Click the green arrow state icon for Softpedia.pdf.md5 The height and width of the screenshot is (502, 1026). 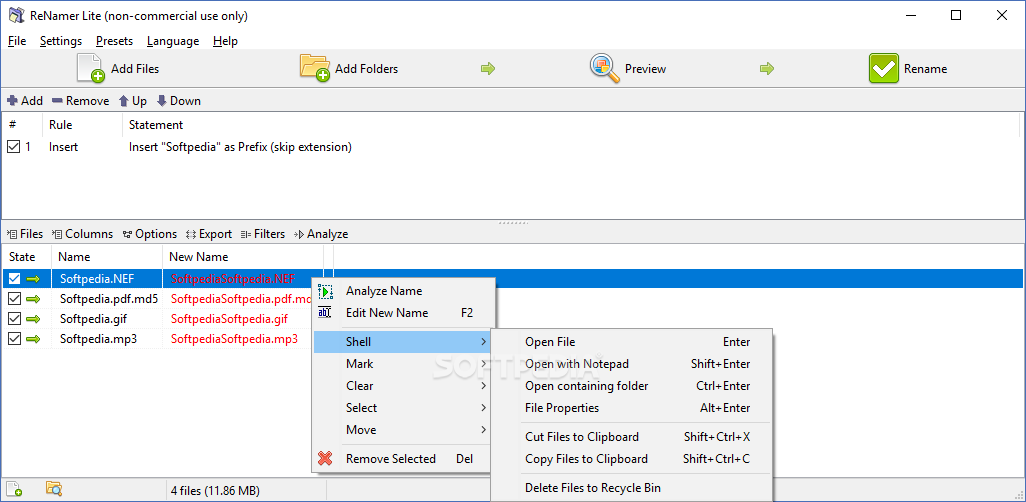(x=33, y=299)
